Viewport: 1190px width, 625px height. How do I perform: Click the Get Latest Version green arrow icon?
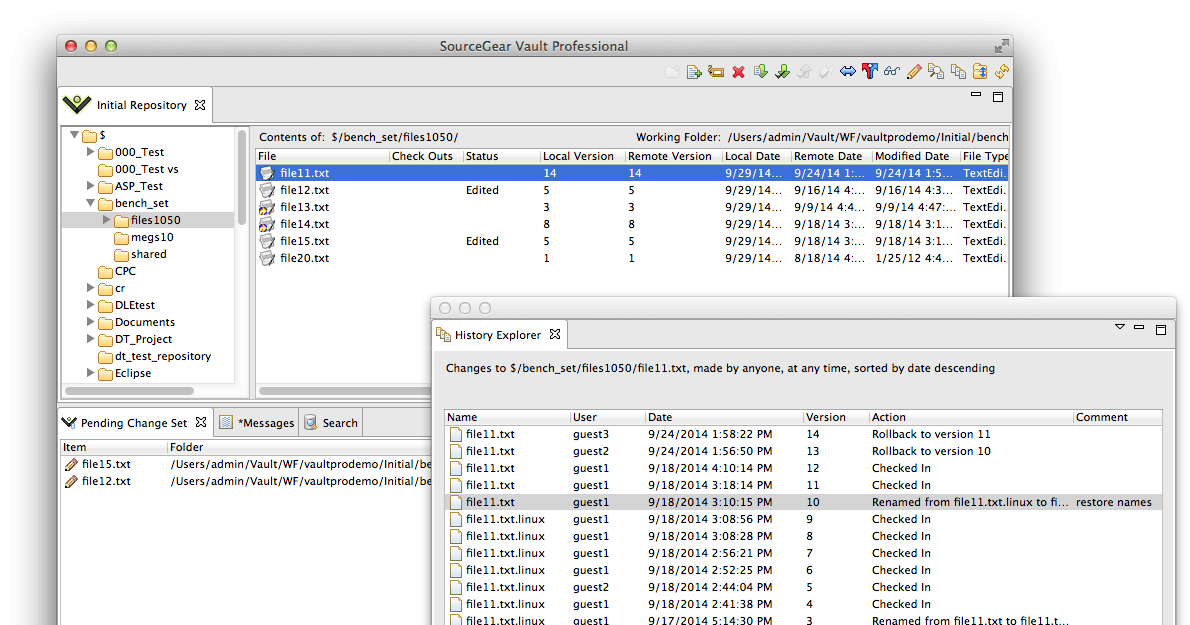pos(760,72)
